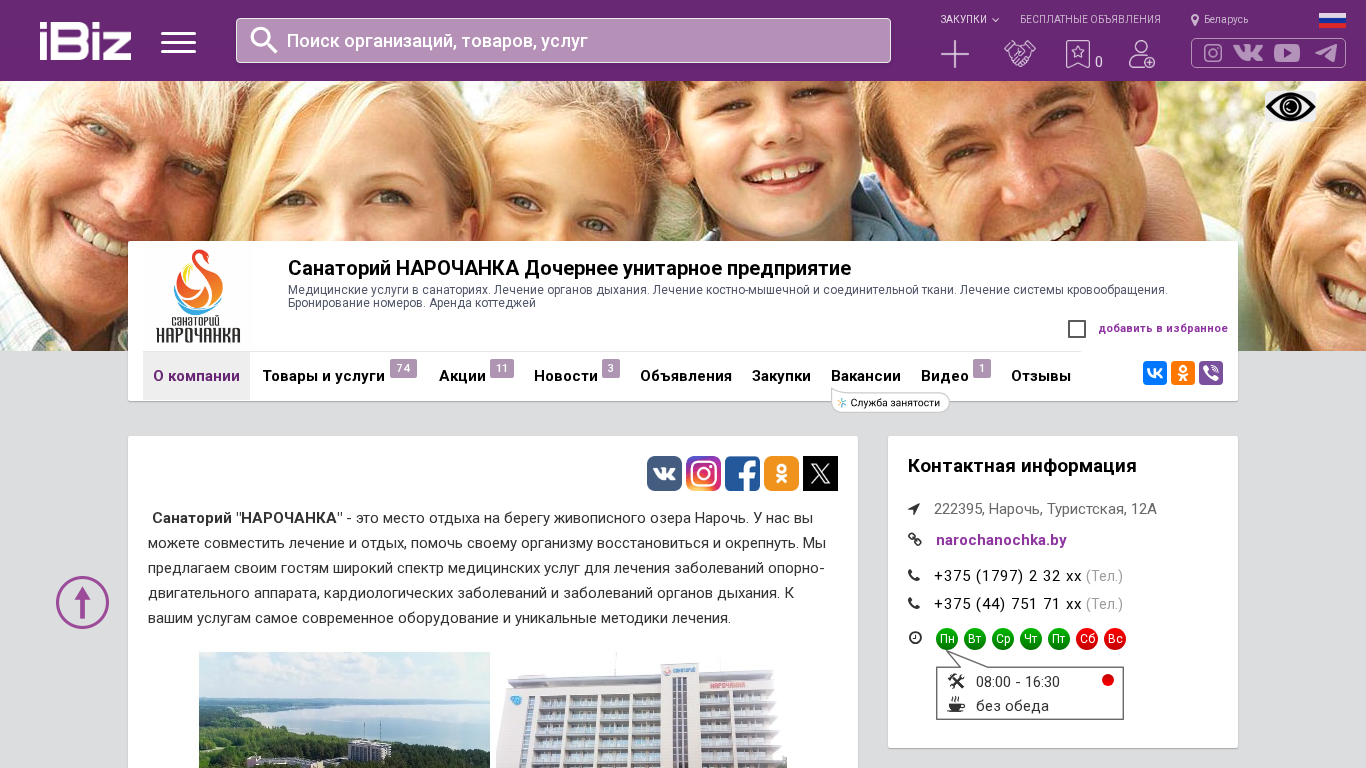Open the 'Отзывы' tab

pos(1041,376)
